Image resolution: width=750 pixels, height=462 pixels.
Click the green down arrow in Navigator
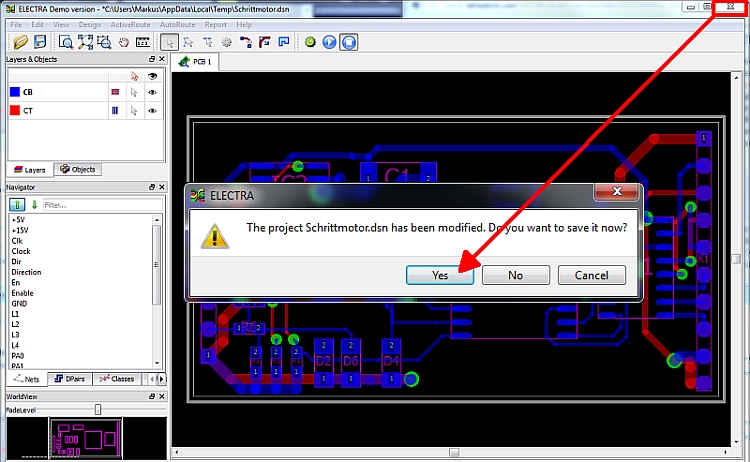pyautogui.click(x=33, y=205)
